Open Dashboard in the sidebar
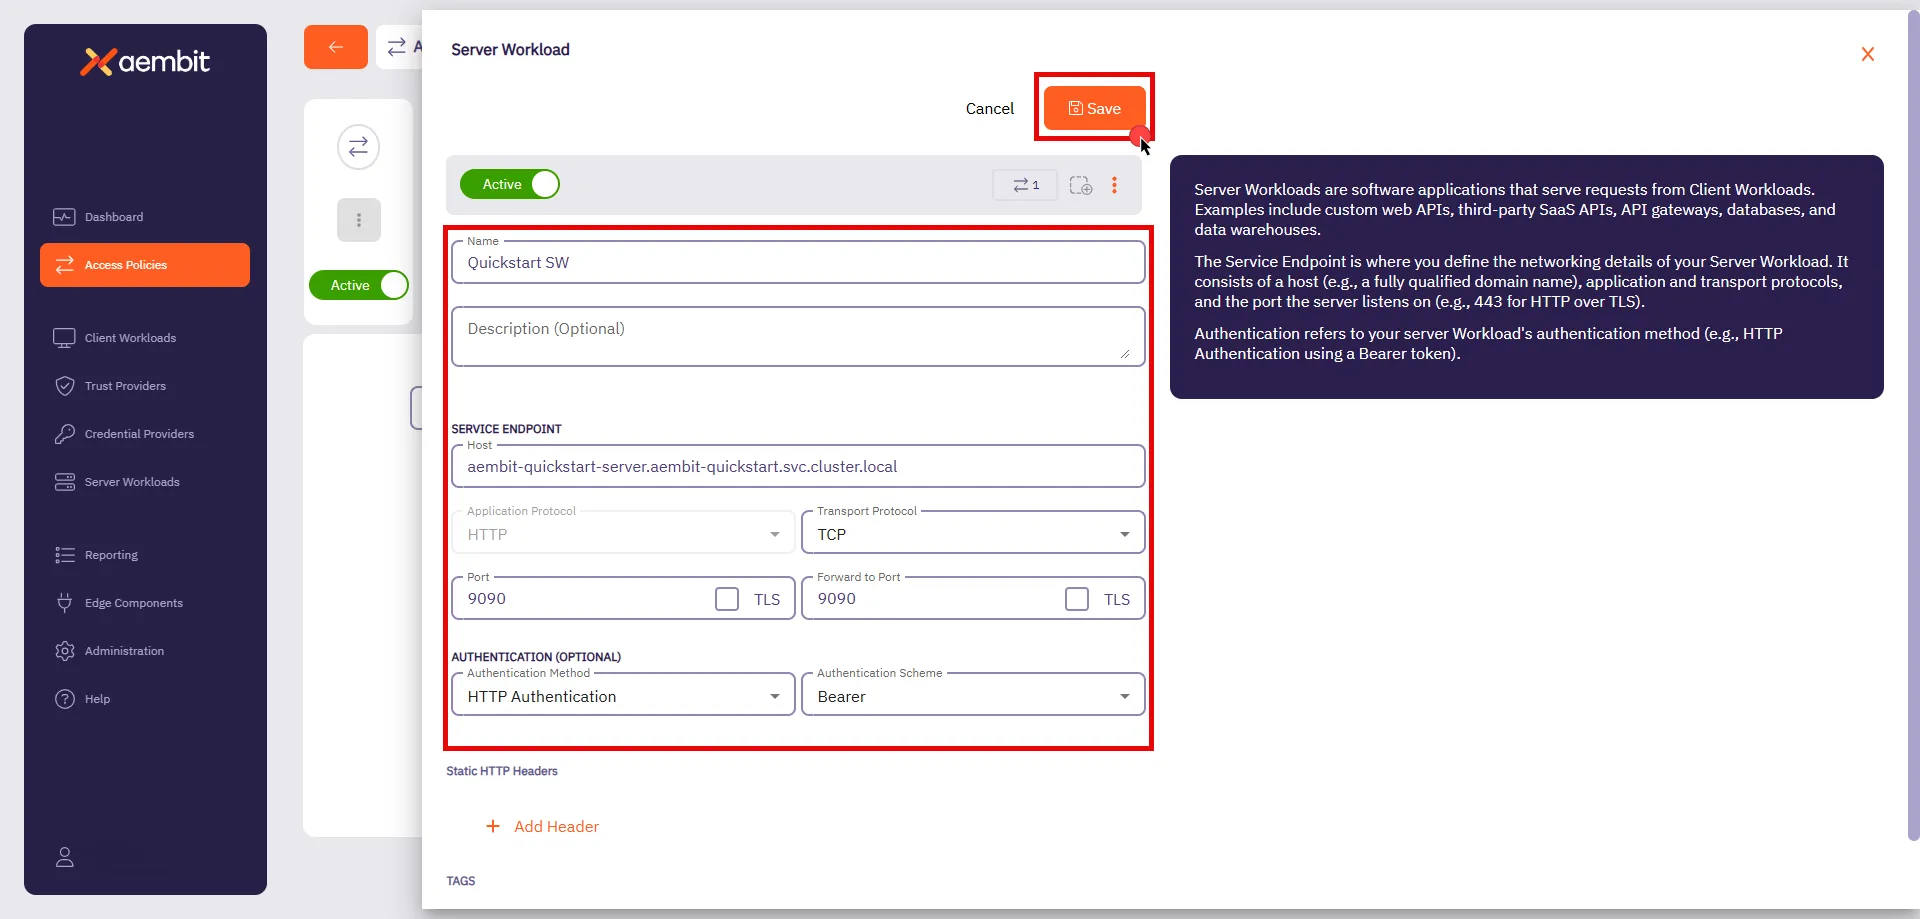Image resolution: width=1920 pixels, height=919 pixels. pos(145,217)
